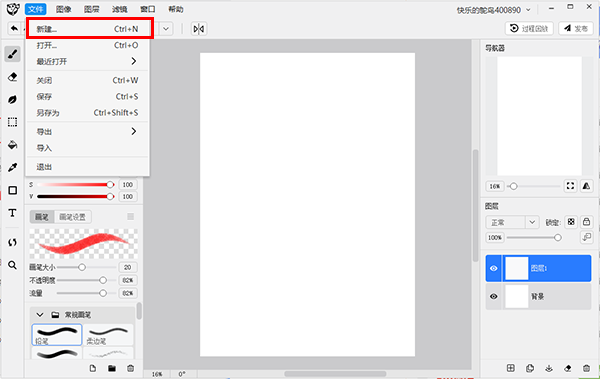Viewport: 600px width, 379px height.
Task: Select the Text tool
Action: pos(12,213)
